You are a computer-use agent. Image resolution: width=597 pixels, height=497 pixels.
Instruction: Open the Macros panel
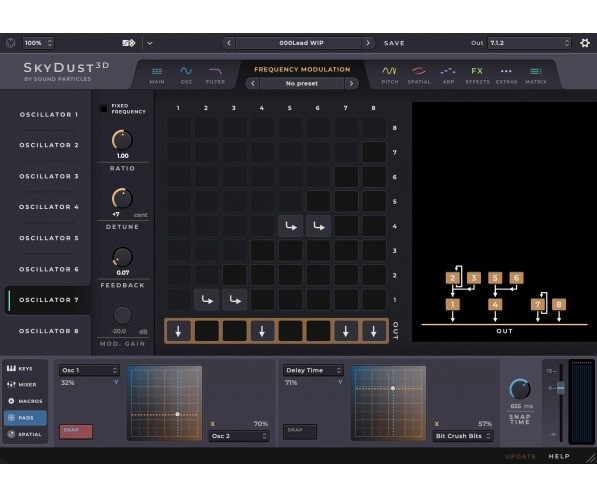[25, 401]
